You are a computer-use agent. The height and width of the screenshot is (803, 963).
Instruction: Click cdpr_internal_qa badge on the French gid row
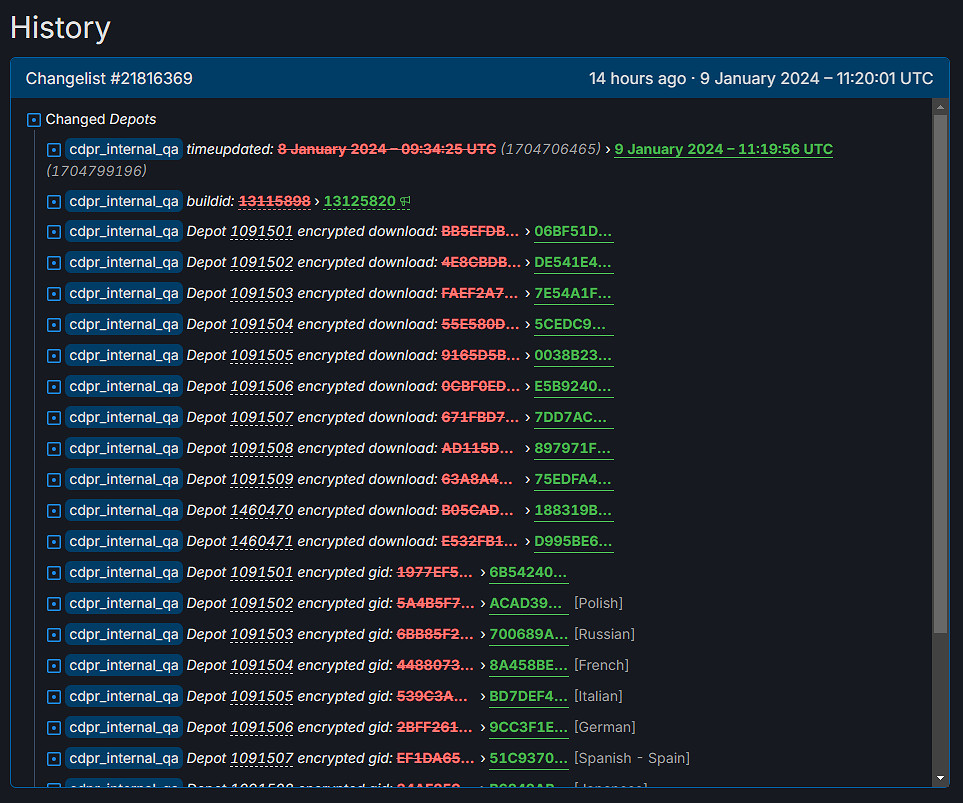124,666
